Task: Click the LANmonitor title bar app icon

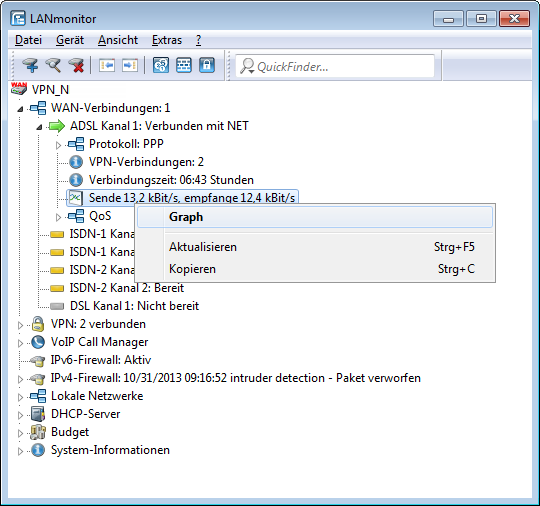Action: (18, 18)
